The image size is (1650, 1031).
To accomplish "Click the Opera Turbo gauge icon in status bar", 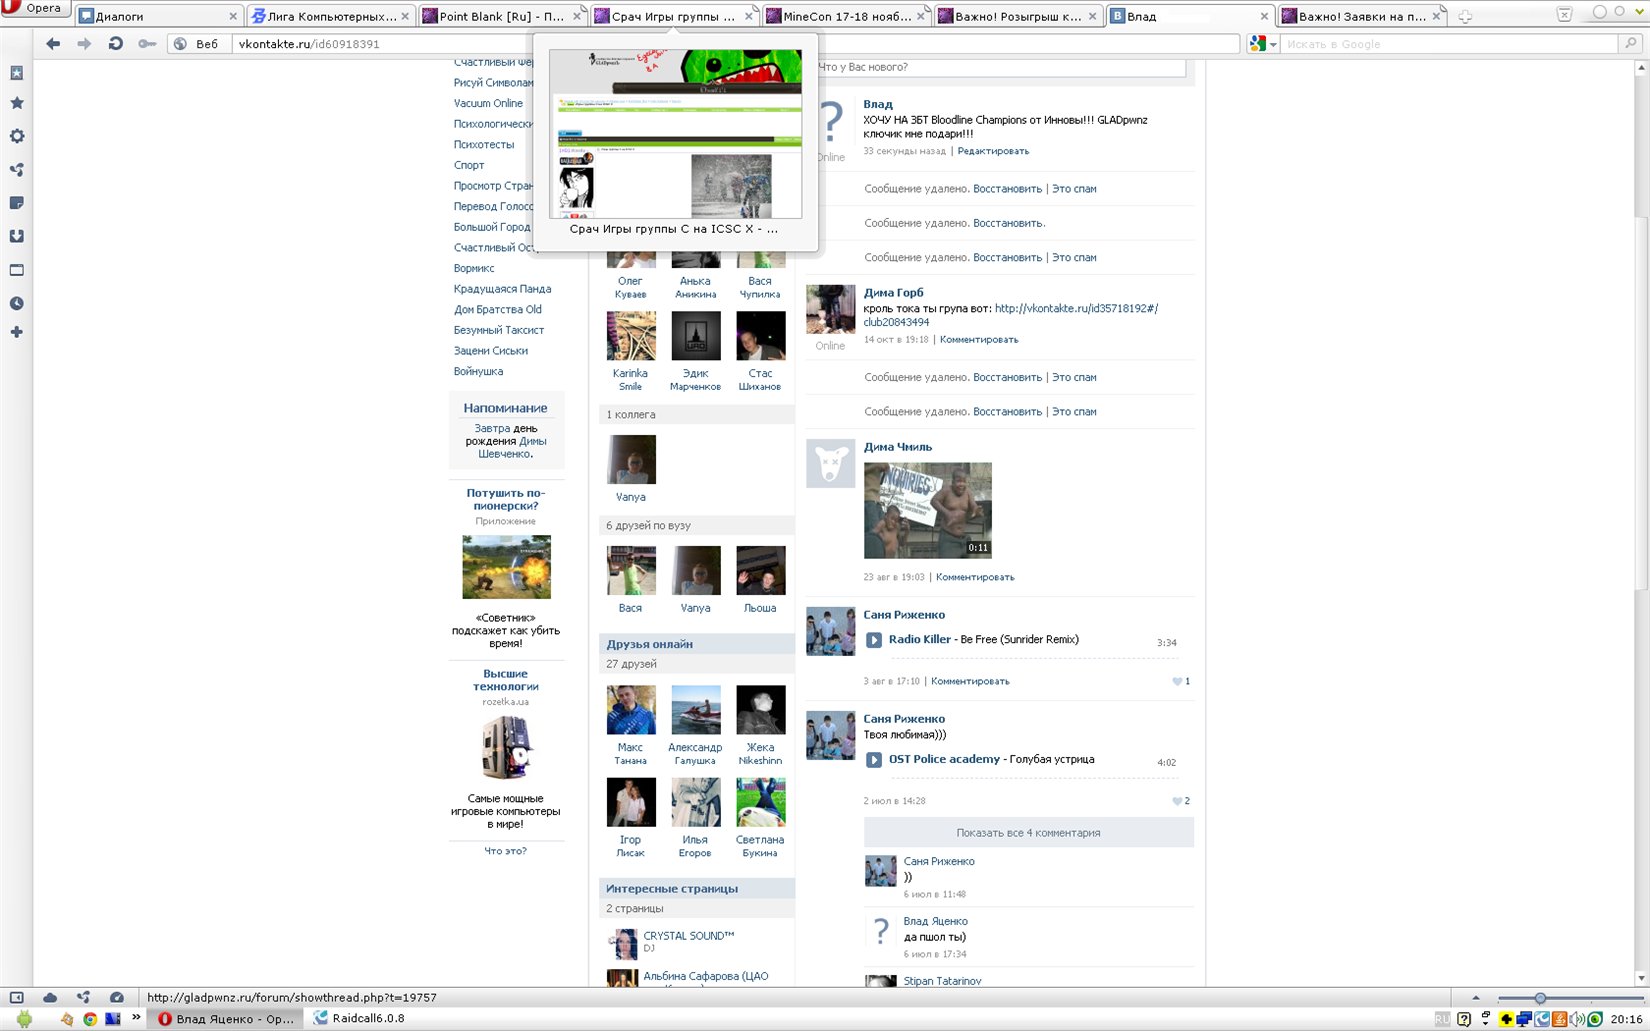I will pos(117,997).
